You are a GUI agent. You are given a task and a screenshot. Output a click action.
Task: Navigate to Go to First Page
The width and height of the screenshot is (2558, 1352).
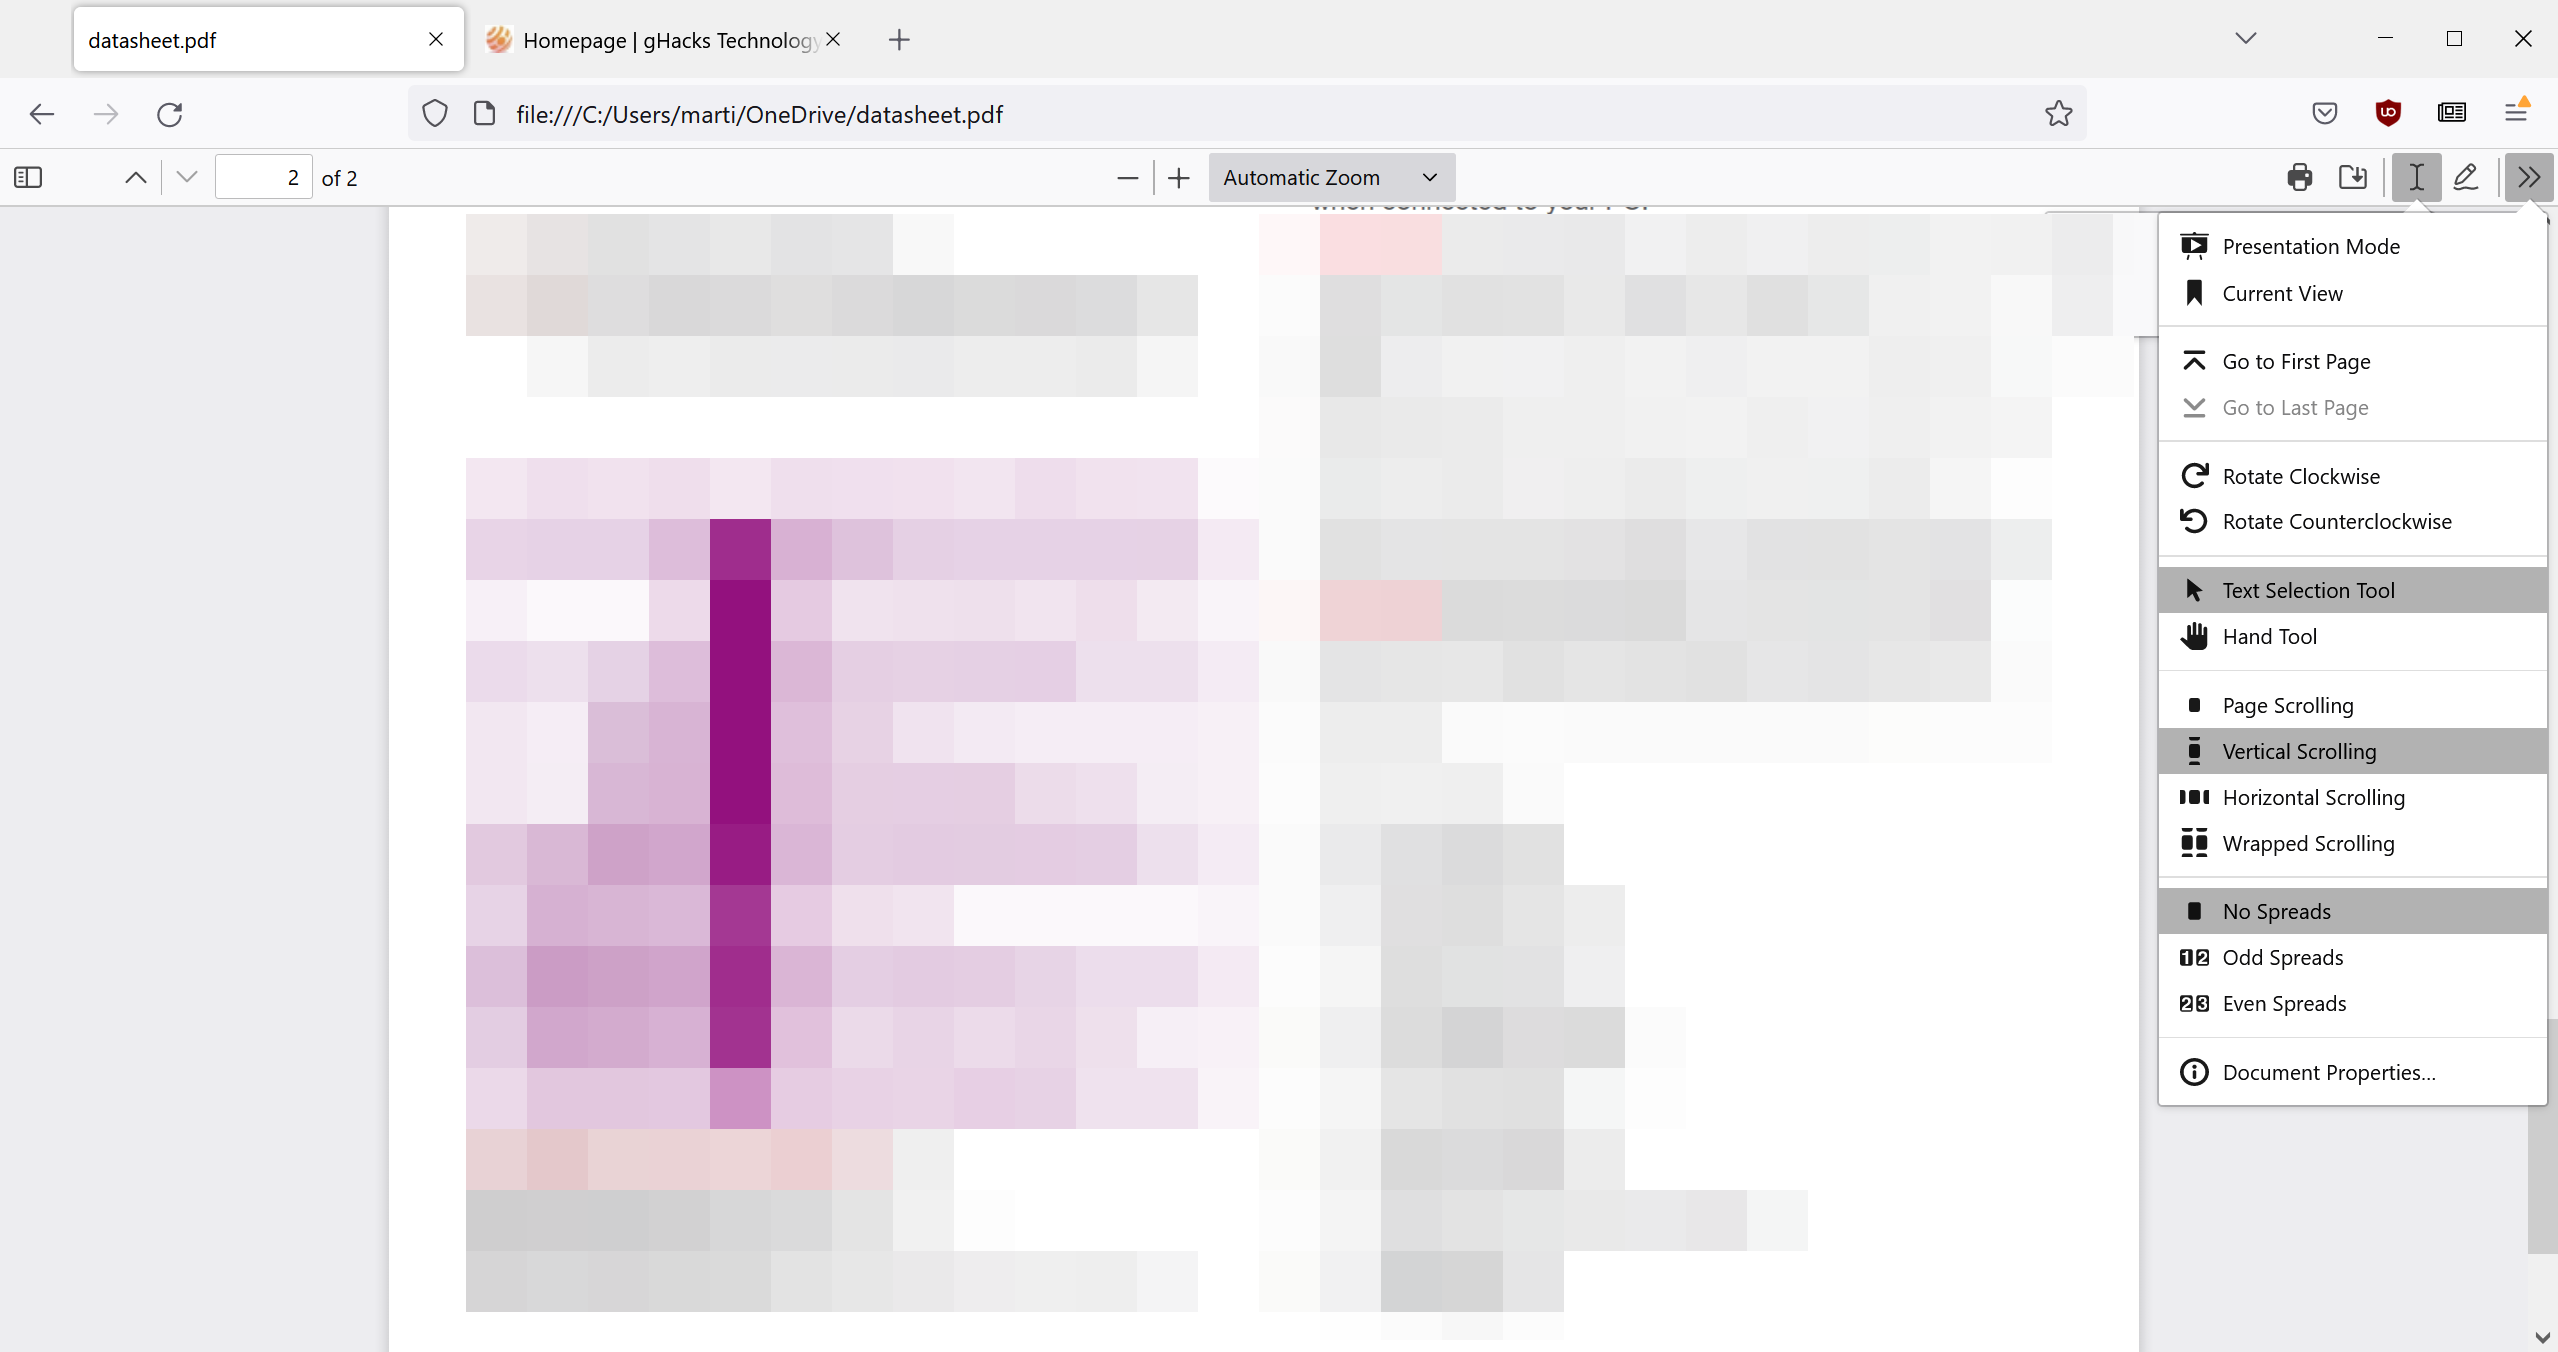2296,360
